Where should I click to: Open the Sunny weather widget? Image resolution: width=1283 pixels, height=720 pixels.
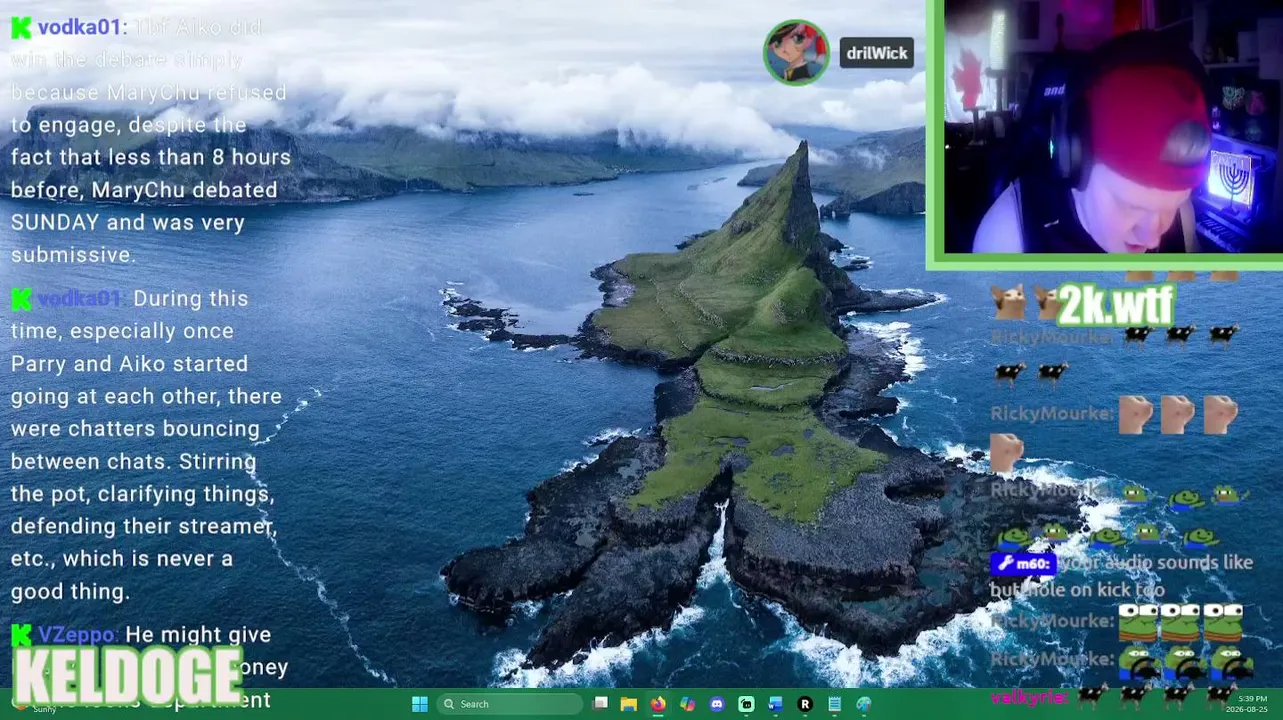[36, 708]
